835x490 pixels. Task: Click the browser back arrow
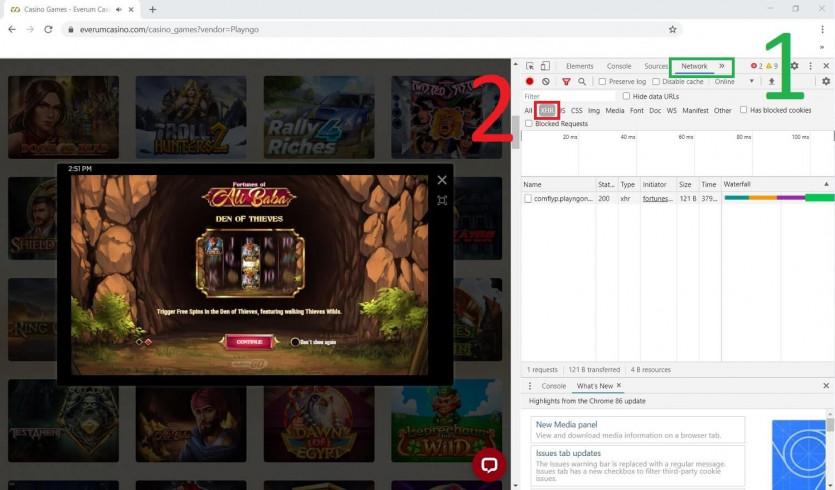coord(12,30)
